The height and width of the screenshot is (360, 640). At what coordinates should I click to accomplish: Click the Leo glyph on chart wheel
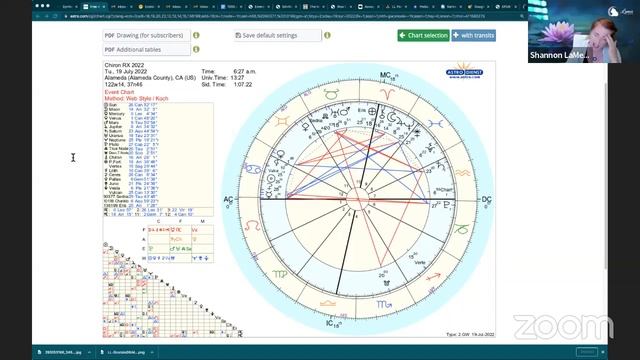(252, 225)
